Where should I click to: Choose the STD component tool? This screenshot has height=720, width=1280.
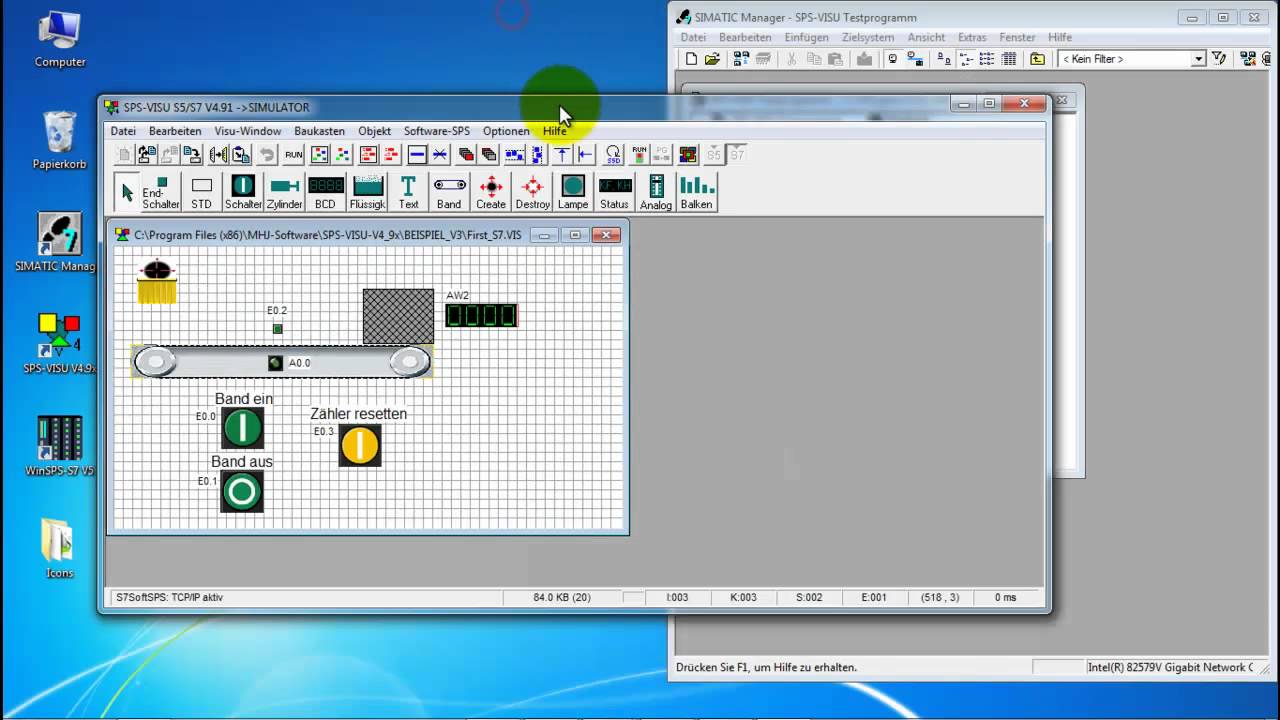tap(202, 192)
